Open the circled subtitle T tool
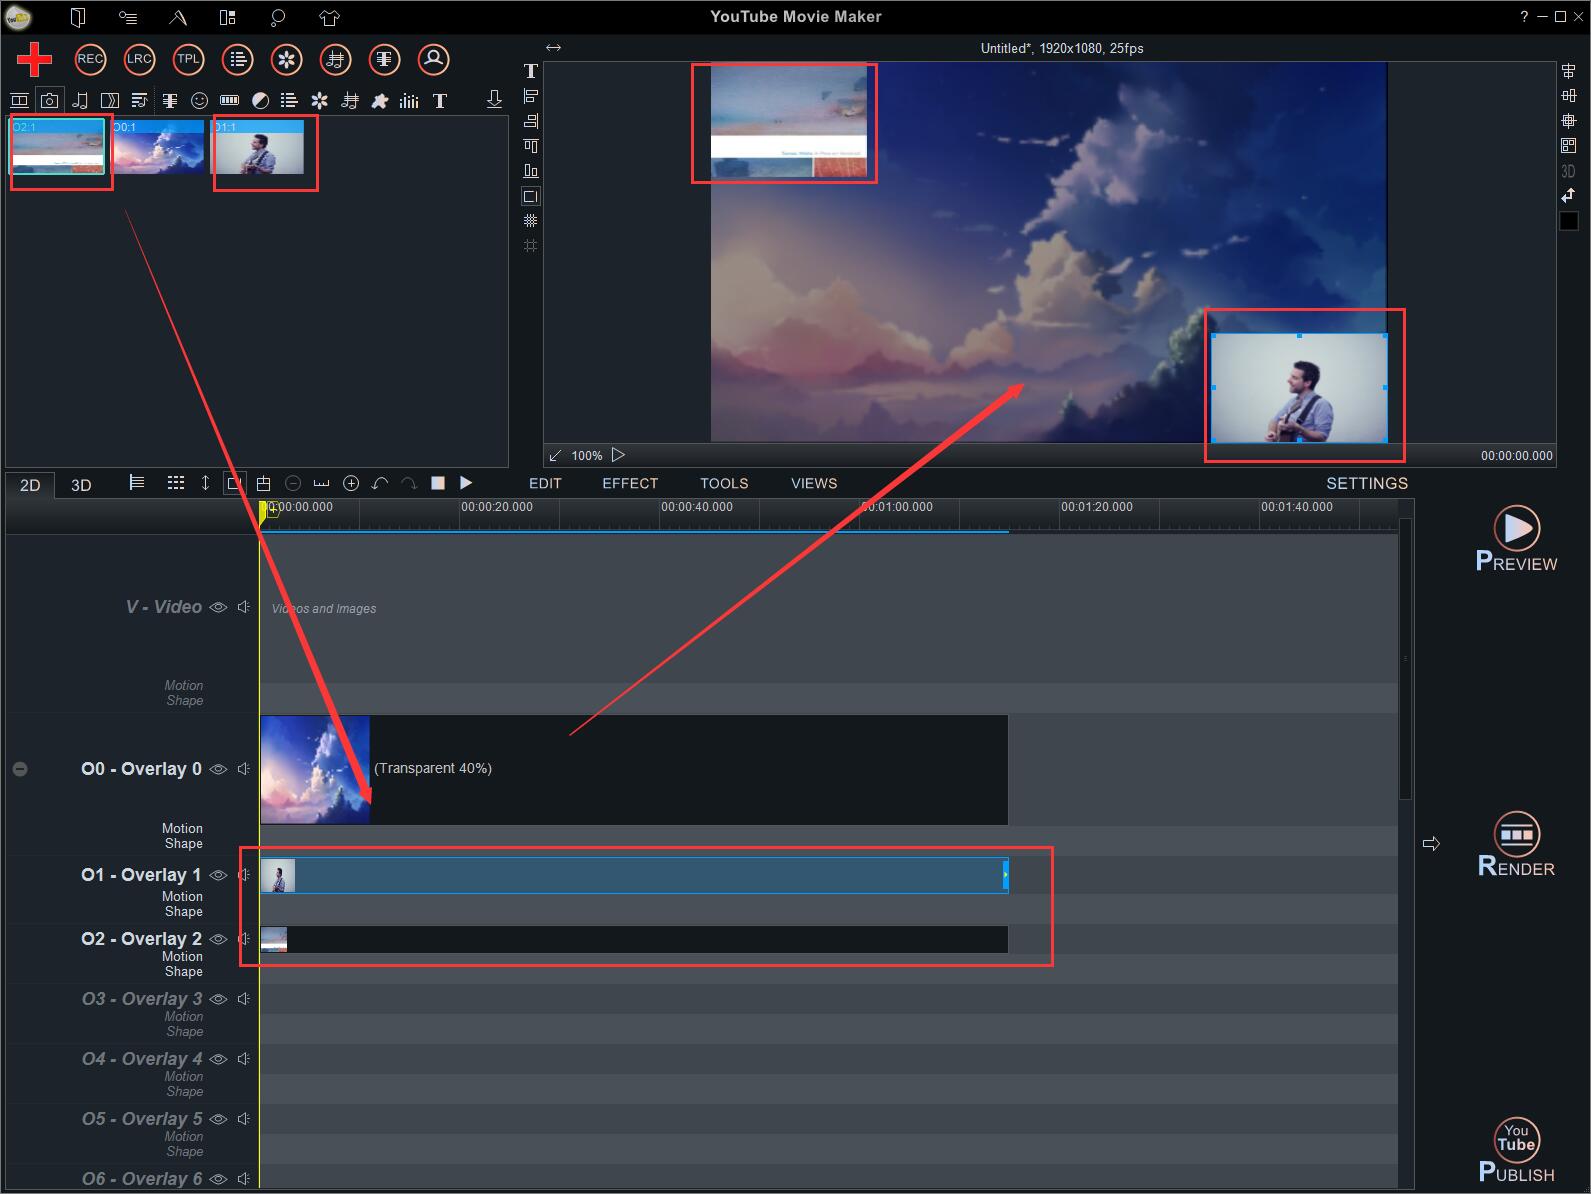The image size is (1591, 1194). pyautogui.click(x=384, y=59)
